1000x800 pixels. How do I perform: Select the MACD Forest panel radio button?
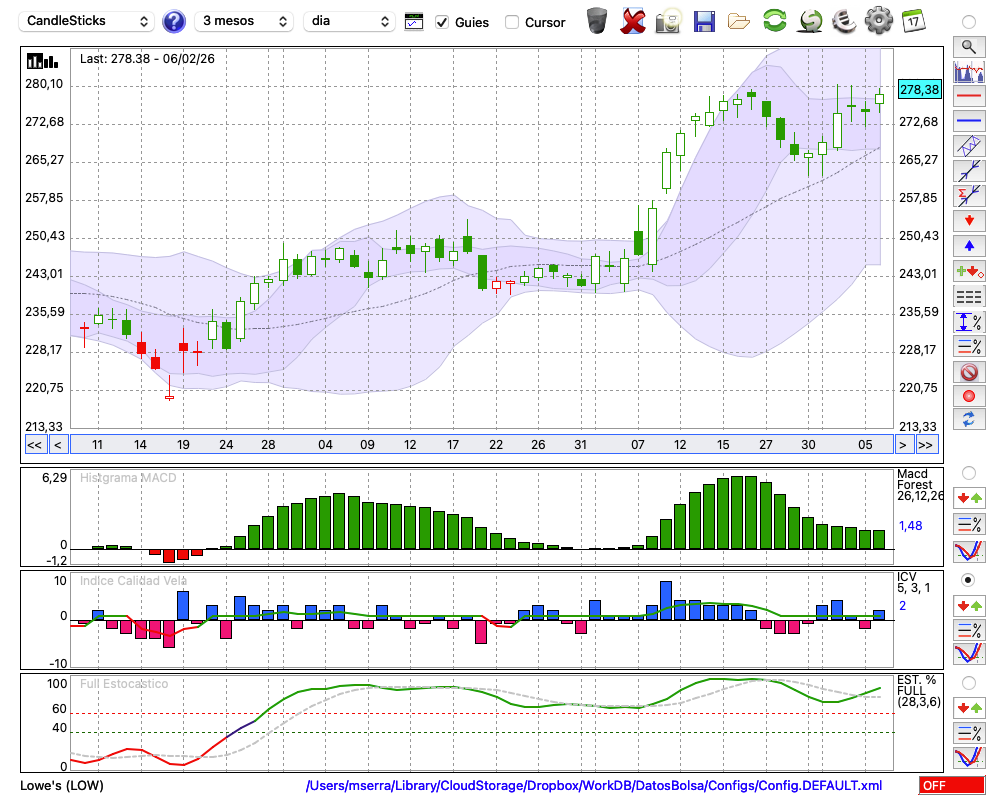coord(968,472)
